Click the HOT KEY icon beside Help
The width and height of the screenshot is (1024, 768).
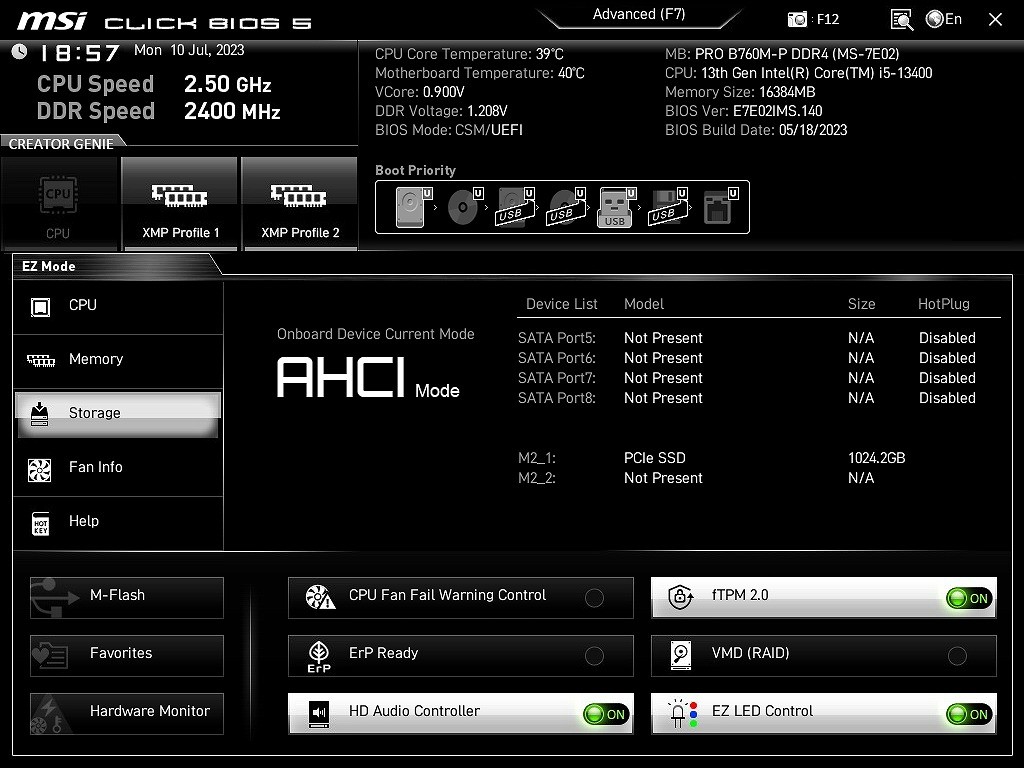[x=40, y=523]
